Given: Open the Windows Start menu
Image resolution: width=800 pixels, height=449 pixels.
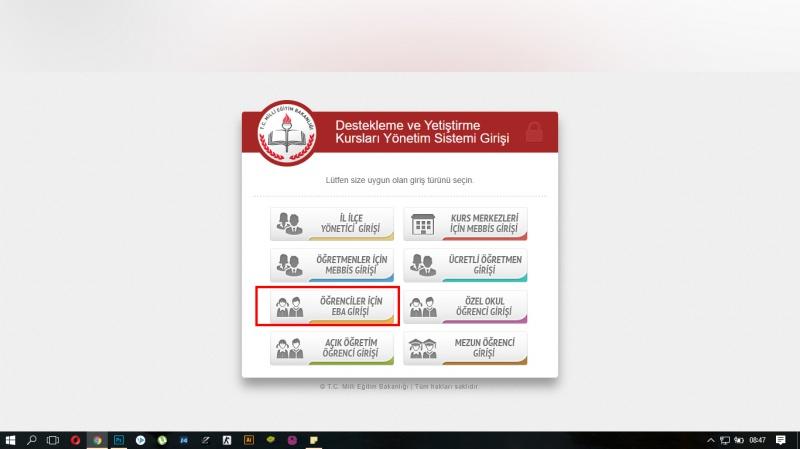Looking at the screenshot, I should (x=10, y=440).
